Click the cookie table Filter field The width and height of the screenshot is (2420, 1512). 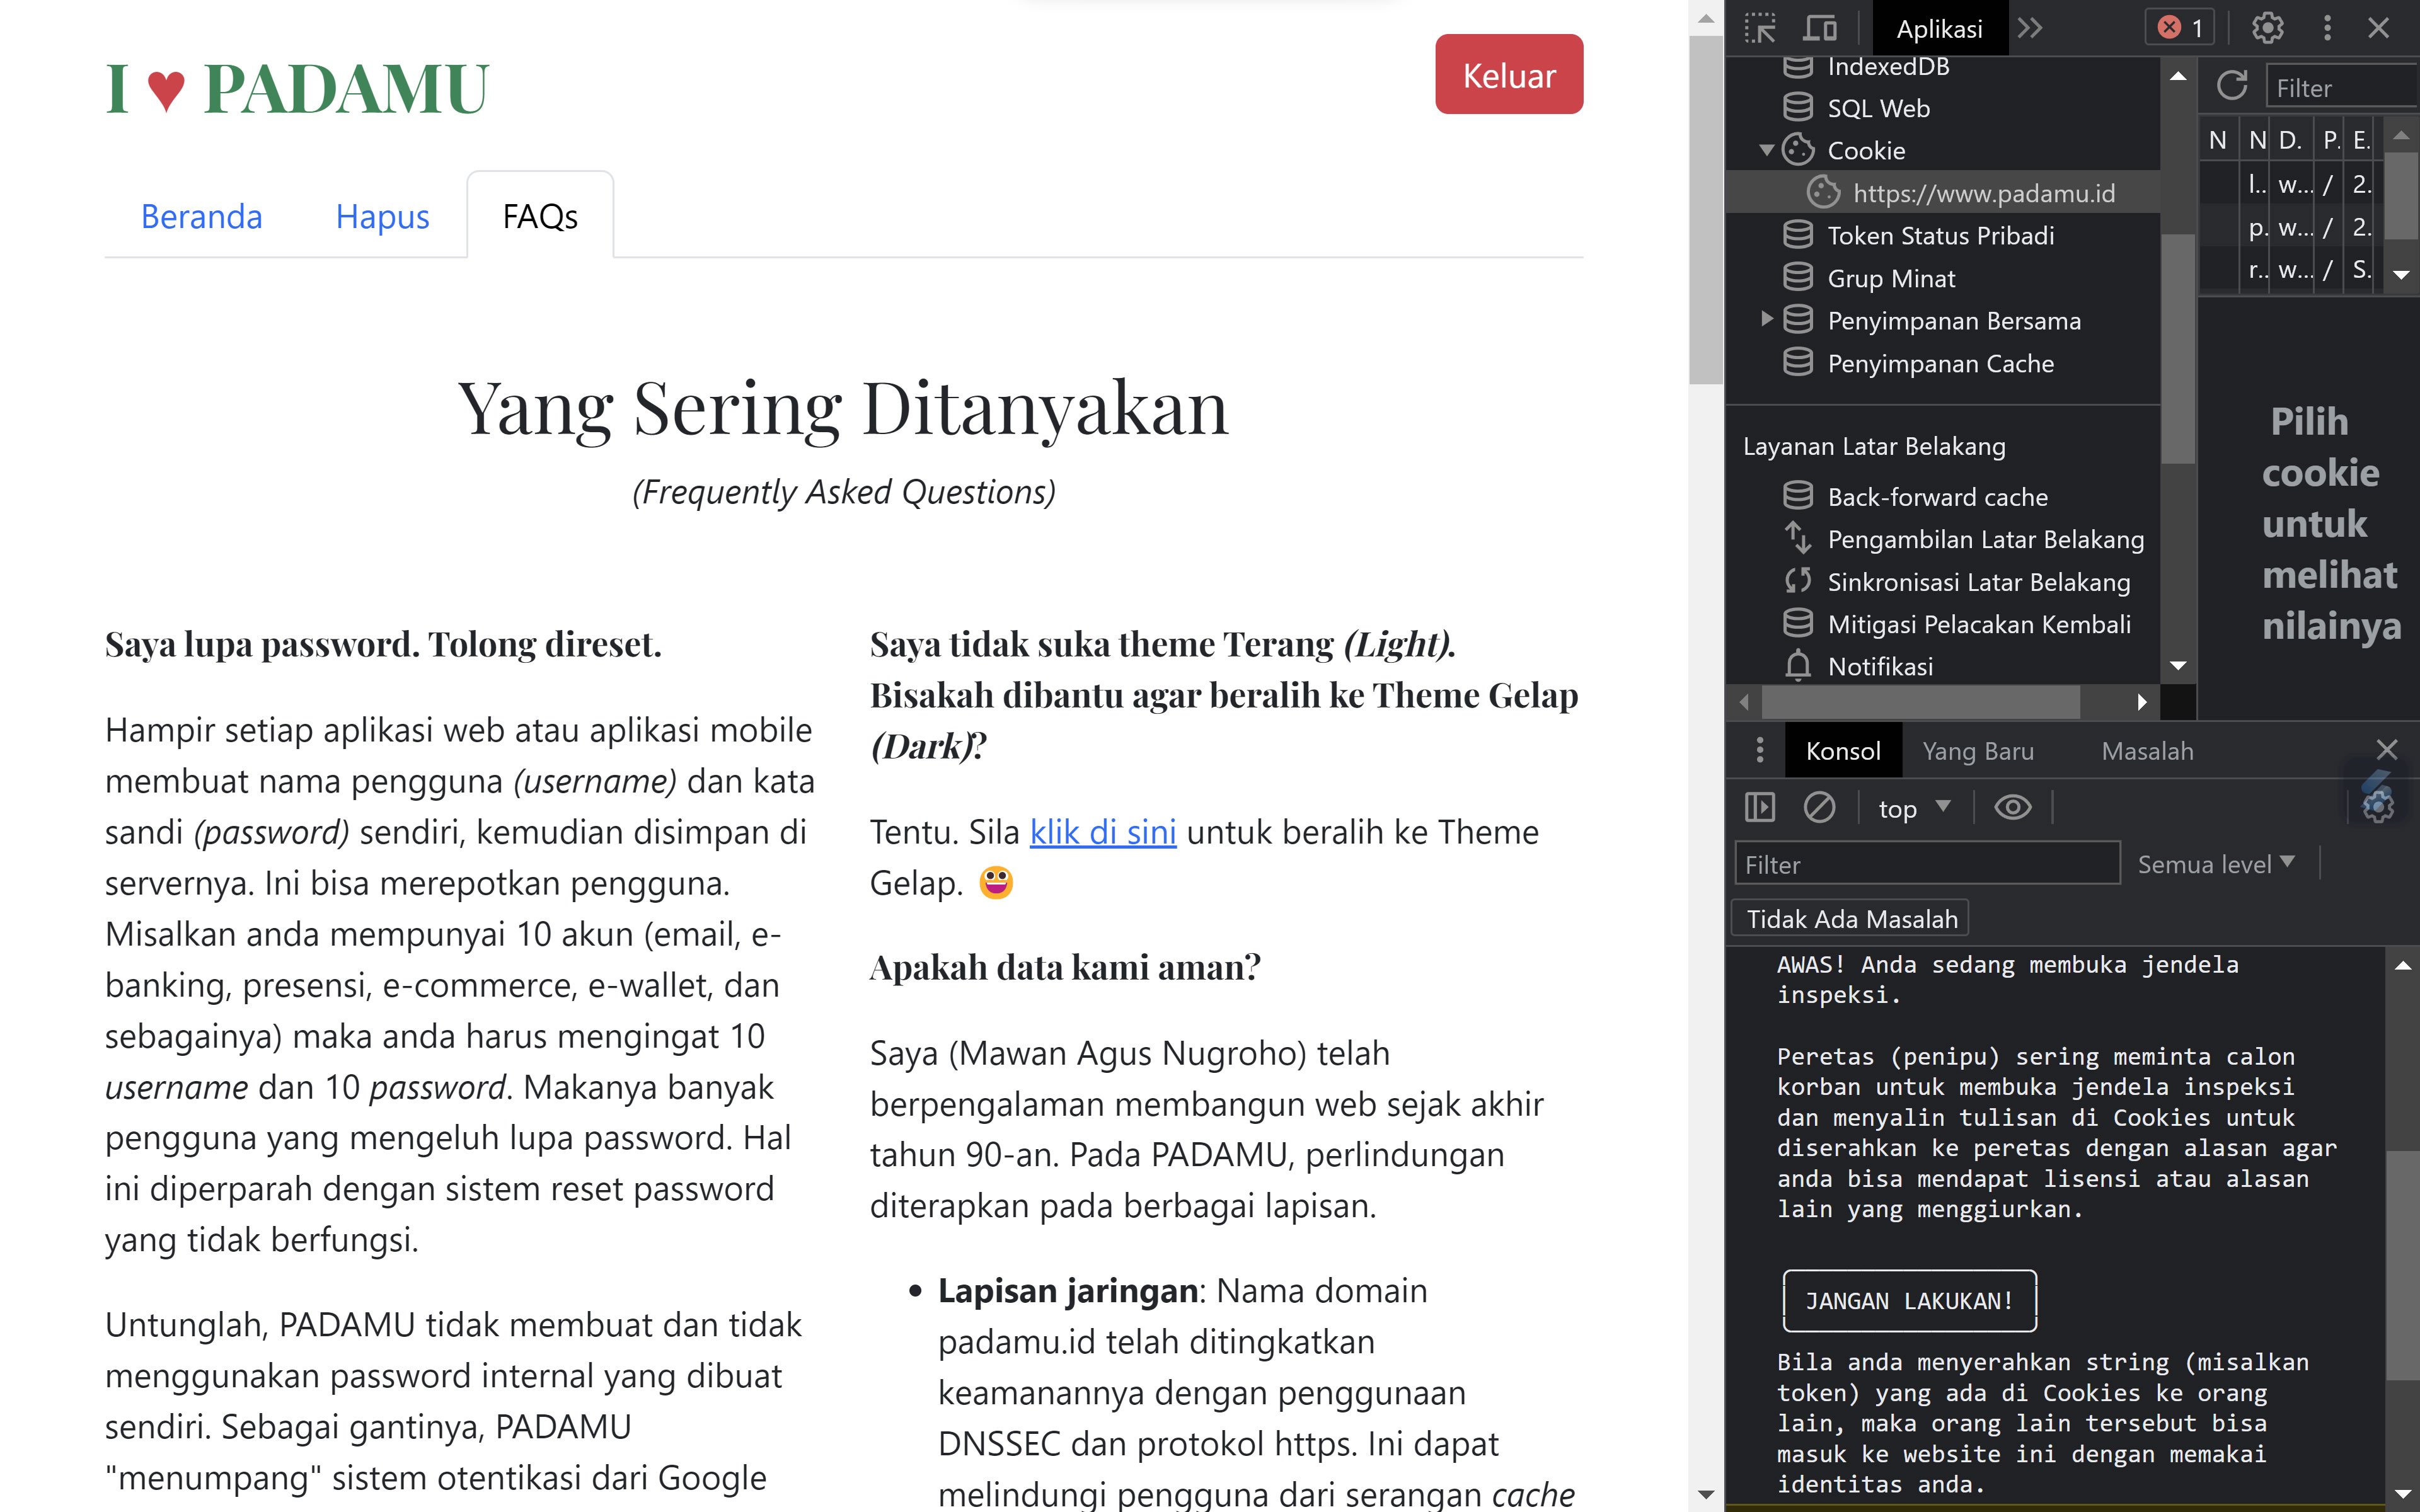pyautogui.click(x=2342, y=87)
